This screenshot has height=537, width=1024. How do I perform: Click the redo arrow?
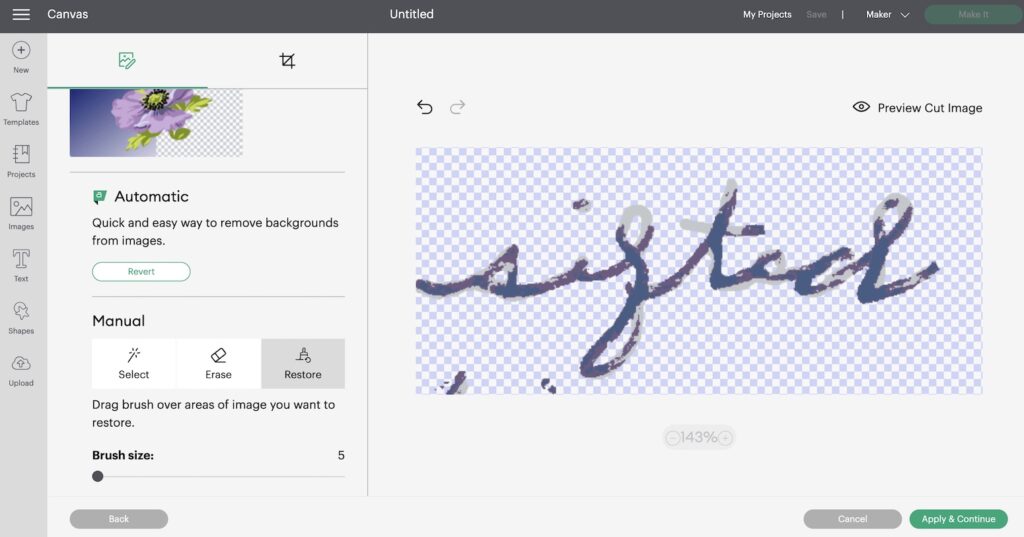pyautogui.click(x=457, y=107)
